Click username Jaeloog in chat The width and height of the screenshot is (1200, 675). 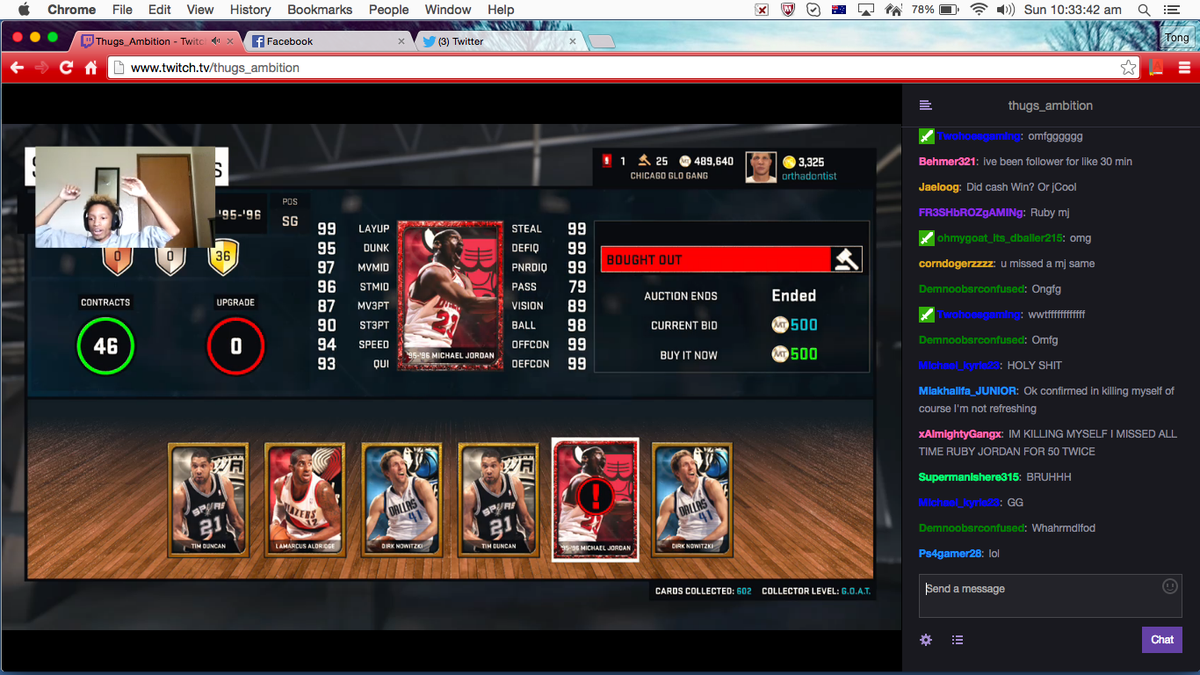[x=939, y=187]
